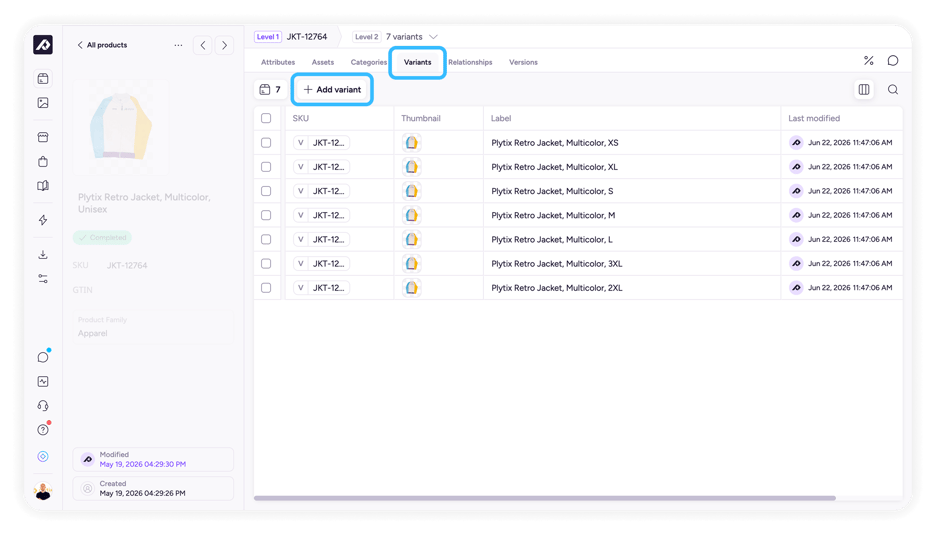Open the headset support icon

click(43, 405)
